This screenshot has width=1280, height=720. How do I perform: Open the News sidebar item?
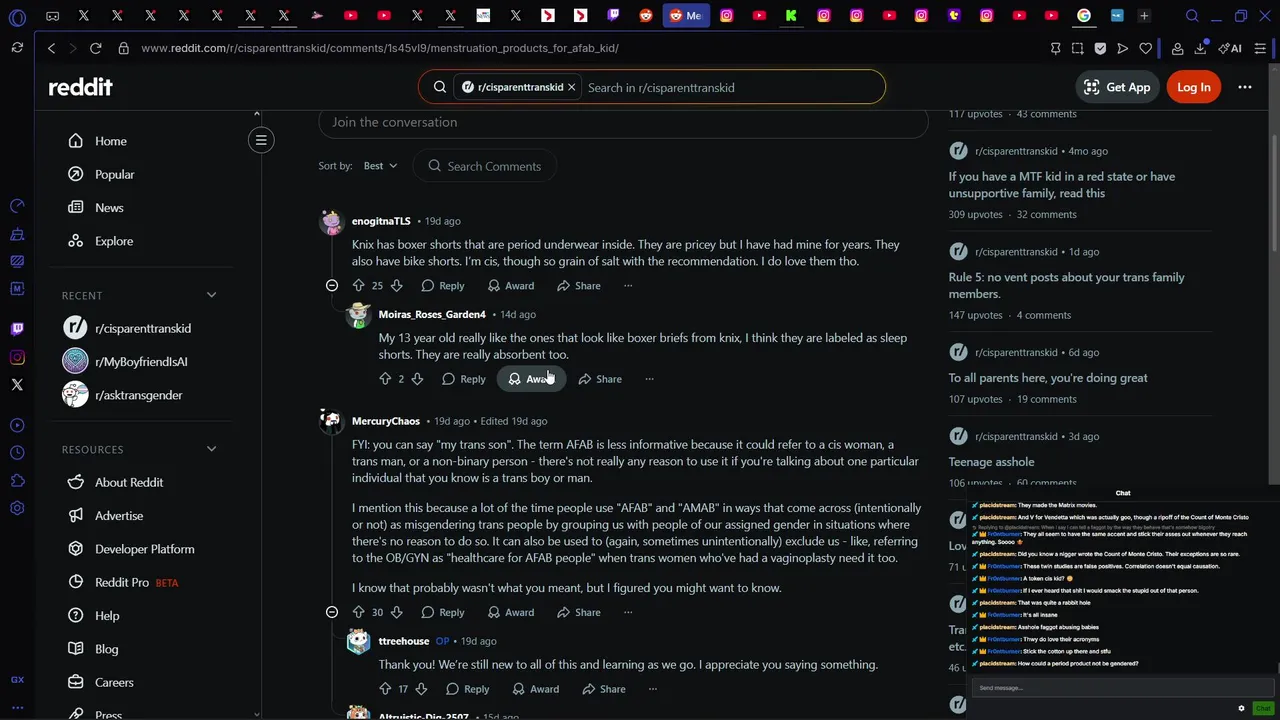(109, 208)
